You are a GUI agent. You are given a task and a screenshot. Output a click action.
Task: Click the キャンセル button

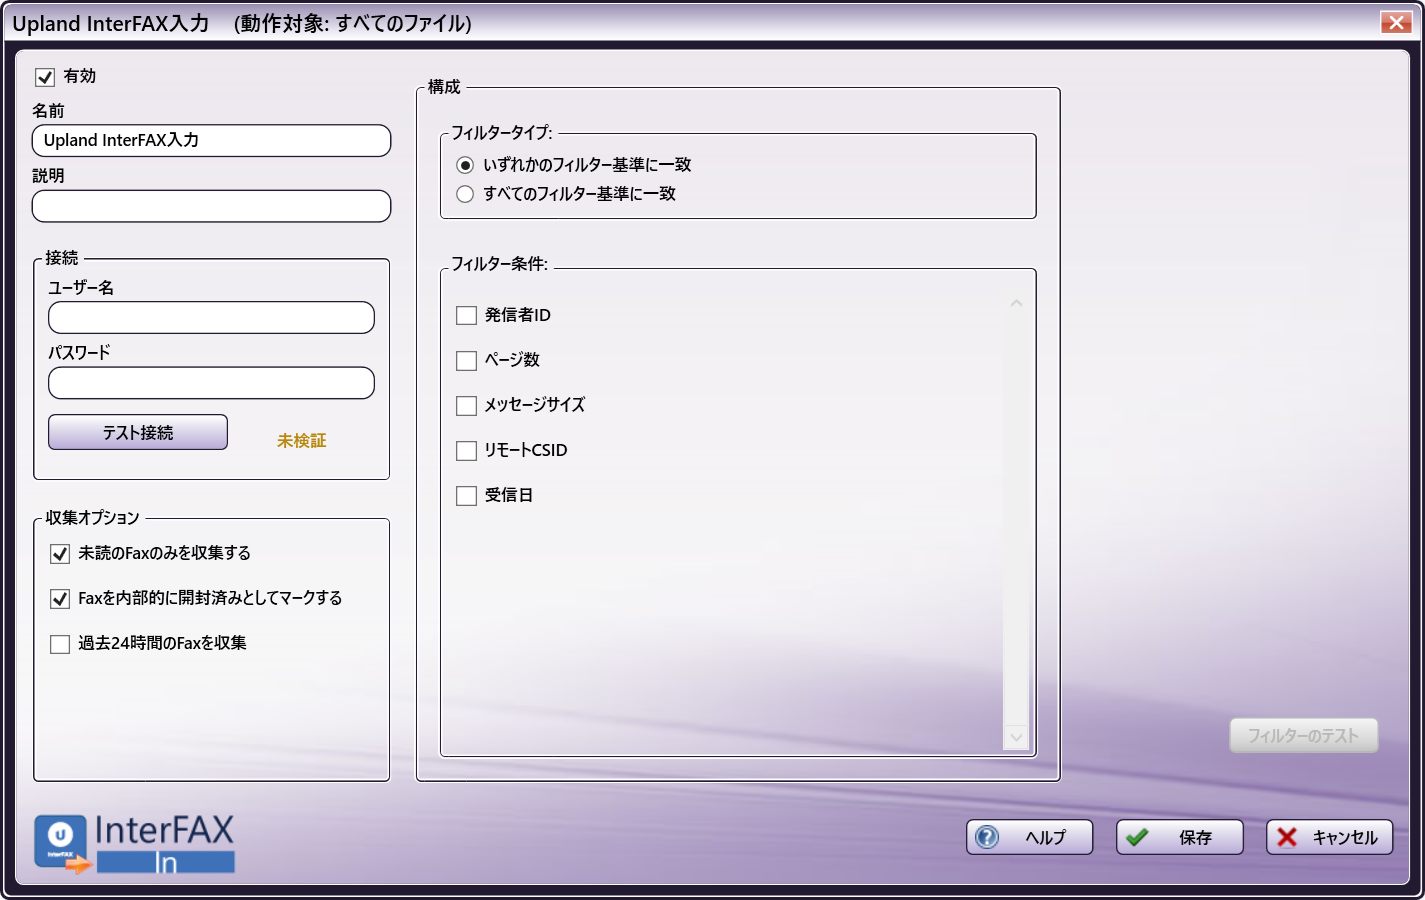coord(1330,837)
